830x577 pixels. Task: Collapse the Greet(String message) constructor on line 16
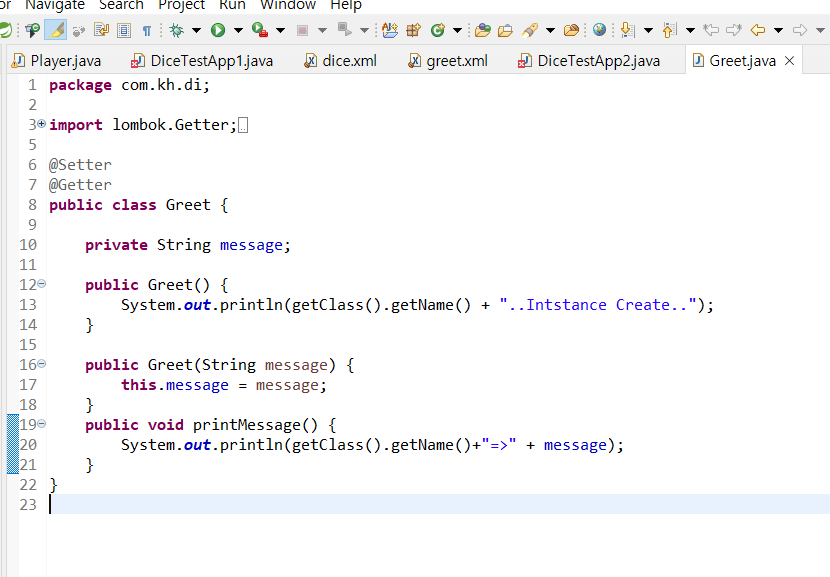tap(41, 364)
